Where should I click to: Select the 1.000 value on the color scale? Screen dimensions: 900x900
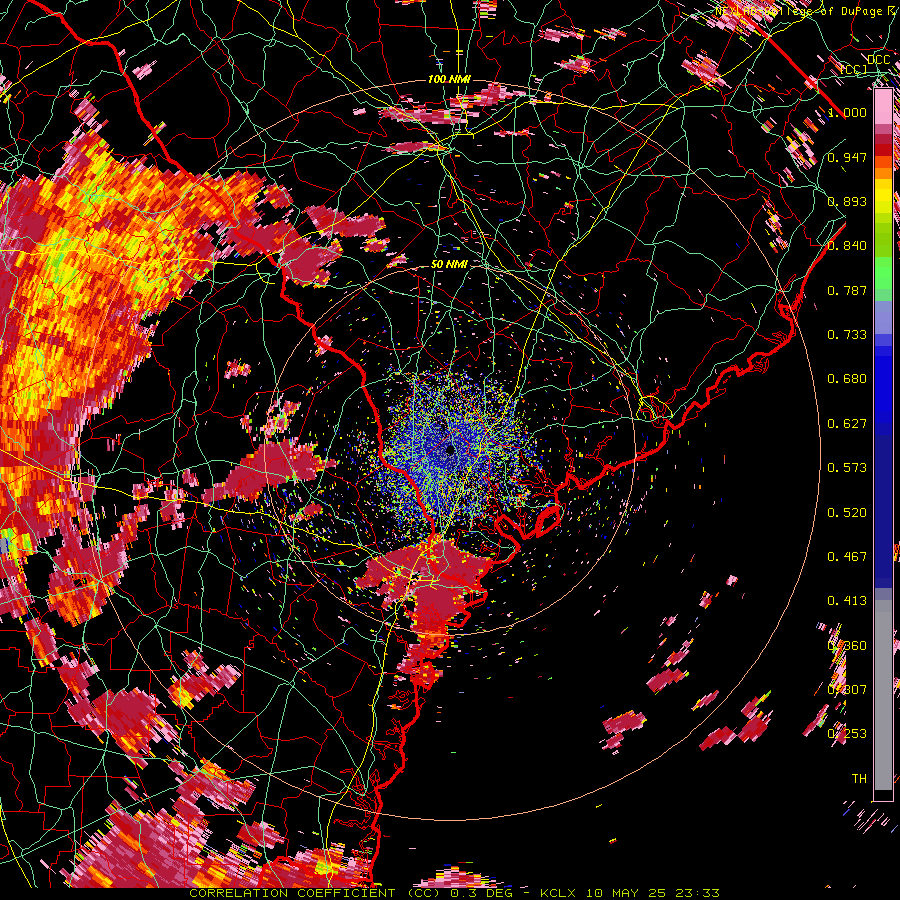click(847, 112)
